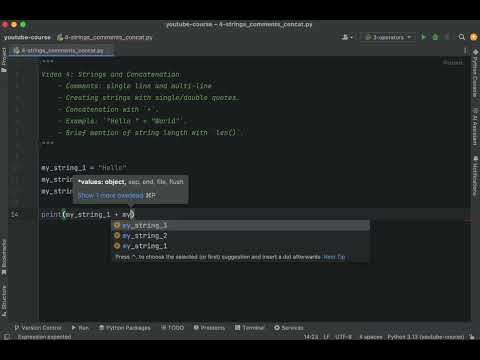Open the 3-operators run configuration dropdown

tap(388, 37)
